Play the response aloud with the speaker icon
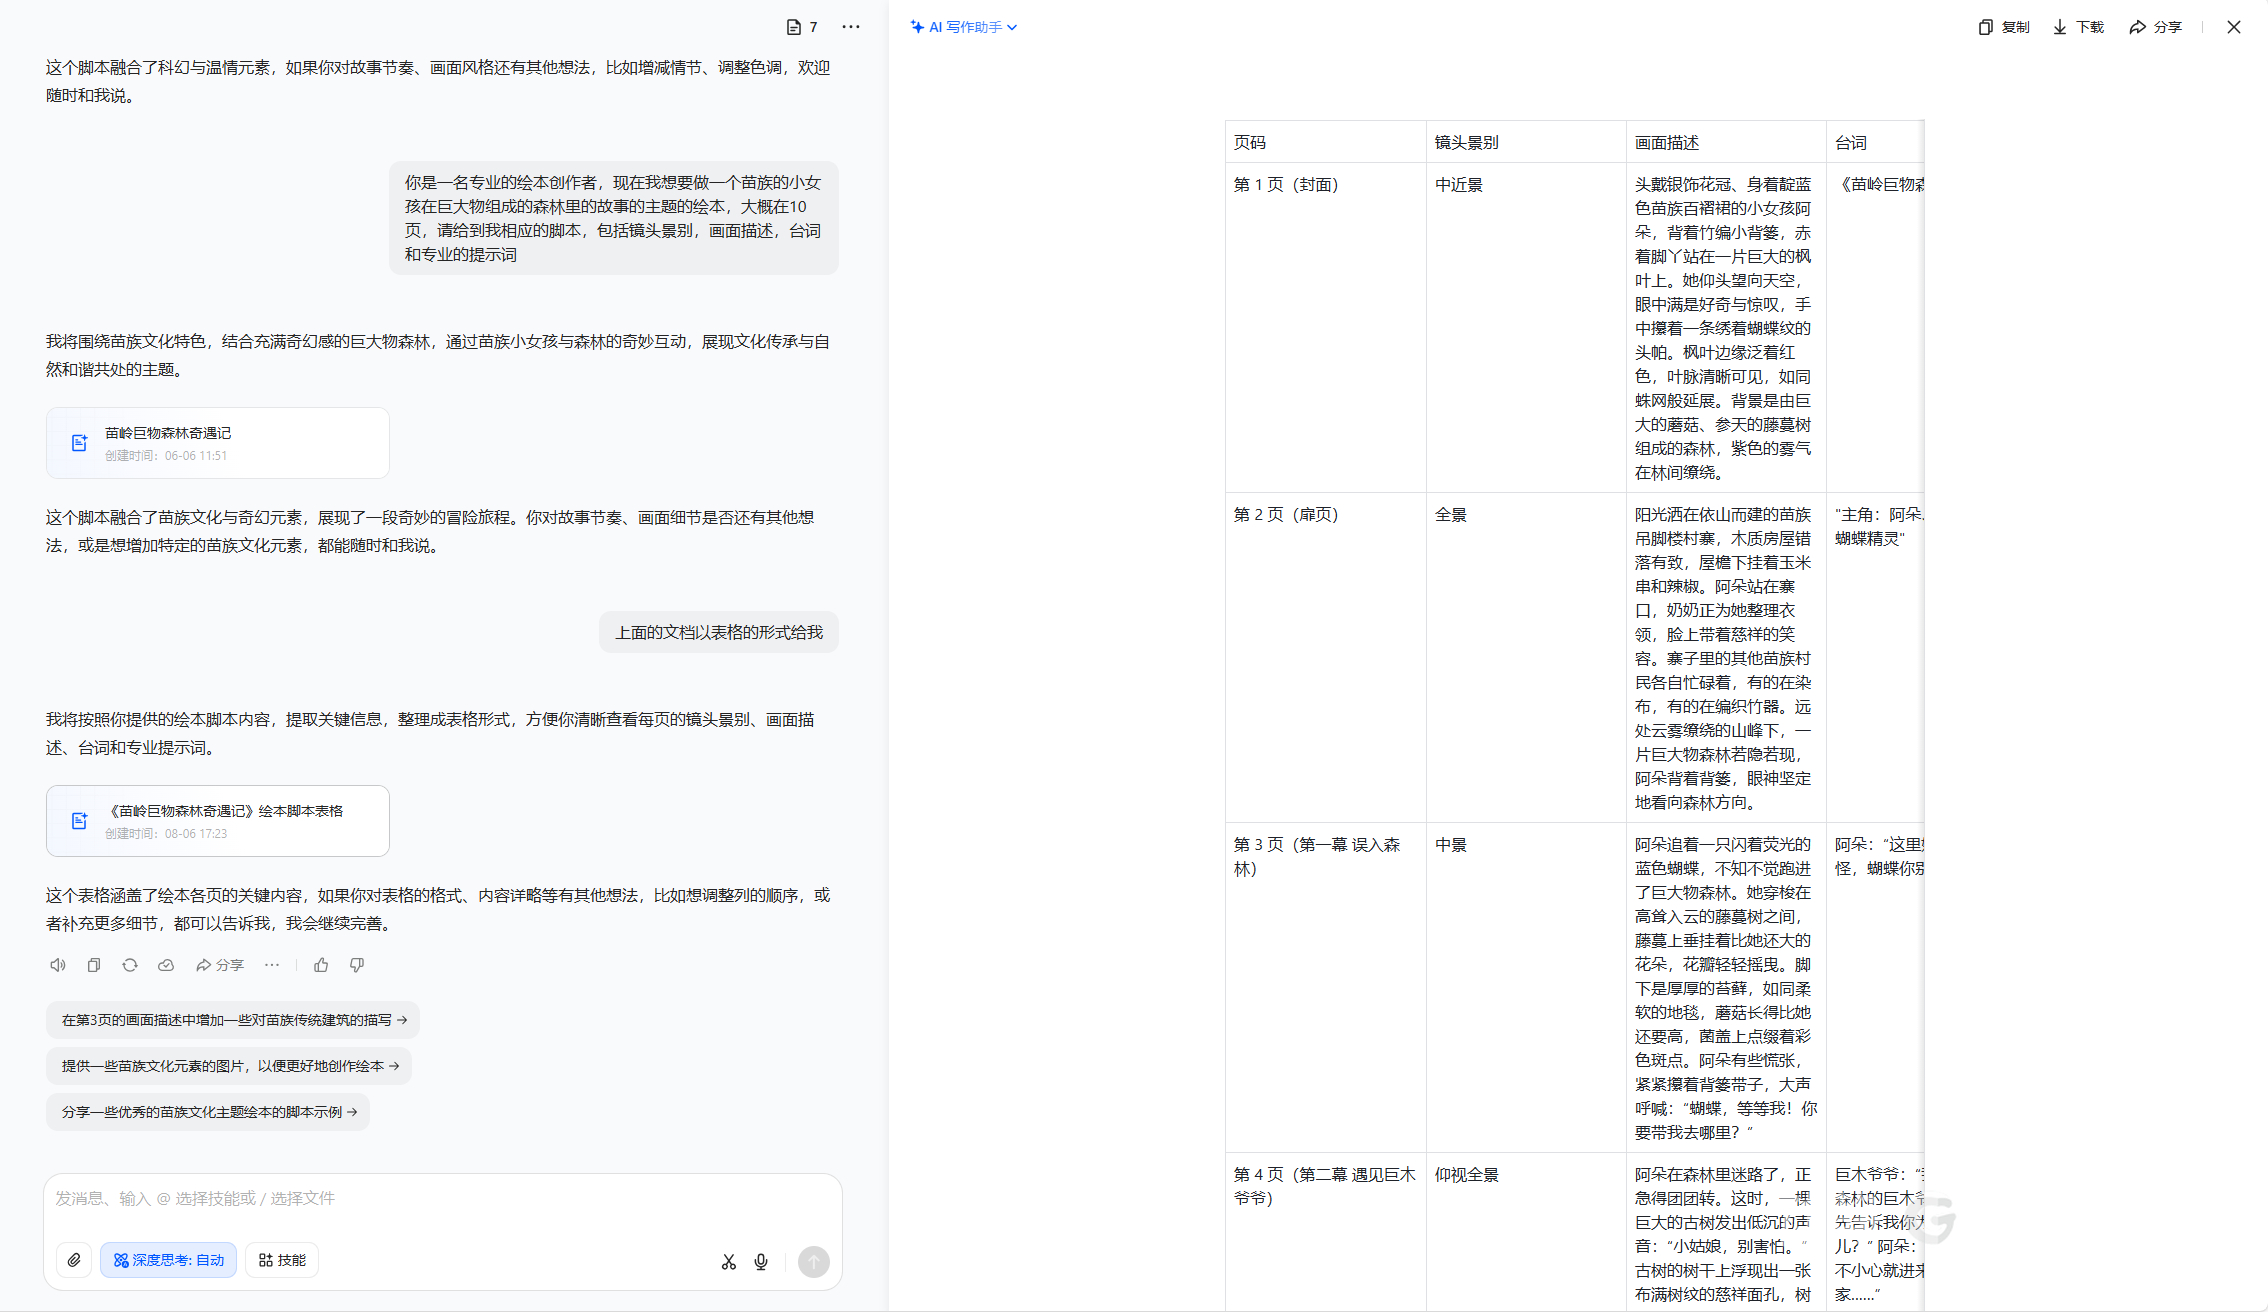 [x=58, y=965]
